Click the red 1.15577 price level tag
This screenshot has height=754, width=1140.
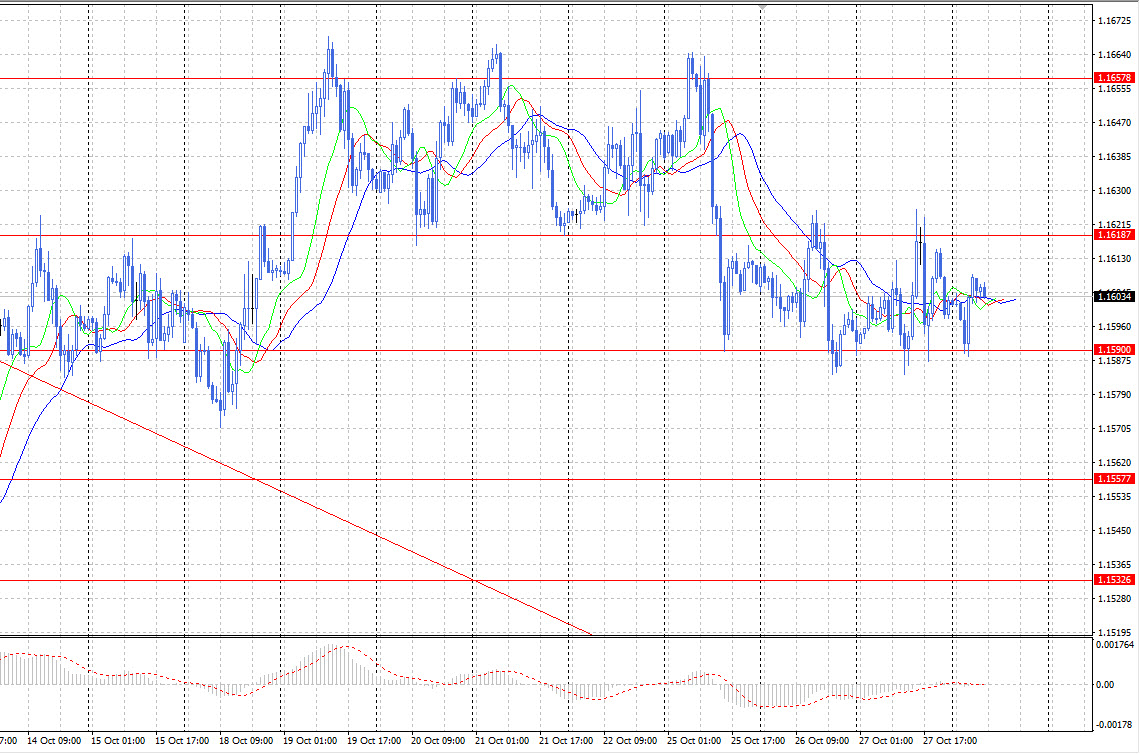tap(1114, 478)
